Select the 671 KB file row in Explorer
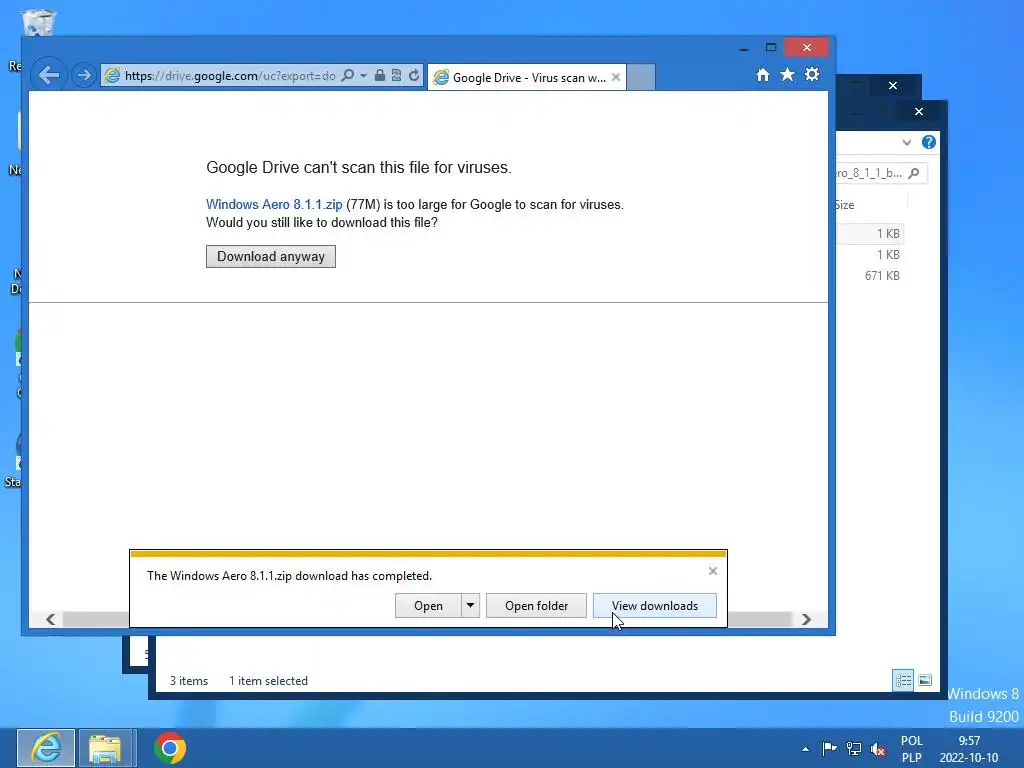Image resolution: width=1024 pixels, height=768 pixels. click(871, 276)
